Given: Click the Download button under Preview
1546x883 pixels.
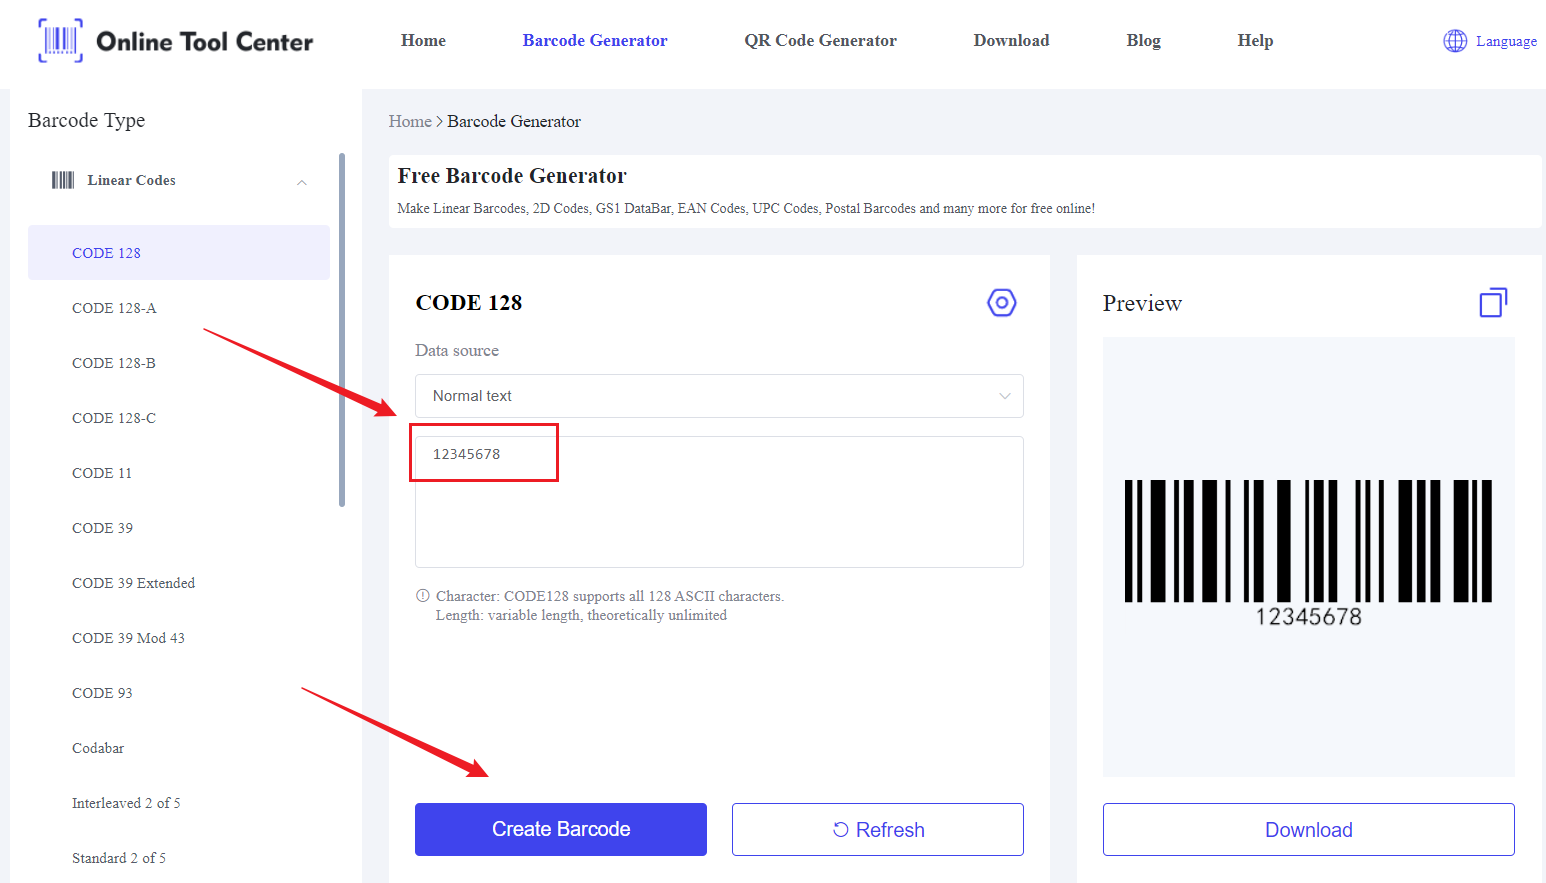Looking at the screenshot, I should 1308,829.
